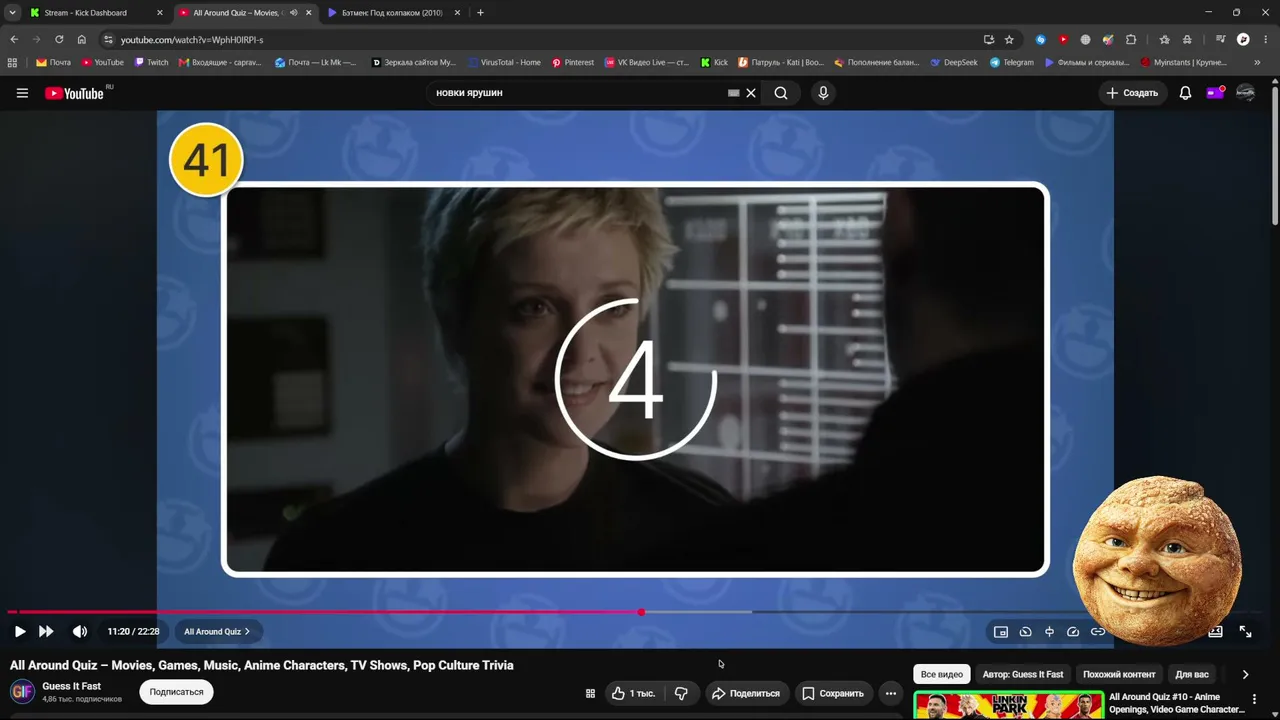Screen dimensions: 1280x720
Task: Save the video via Сохранить
Action: (833, 693)
